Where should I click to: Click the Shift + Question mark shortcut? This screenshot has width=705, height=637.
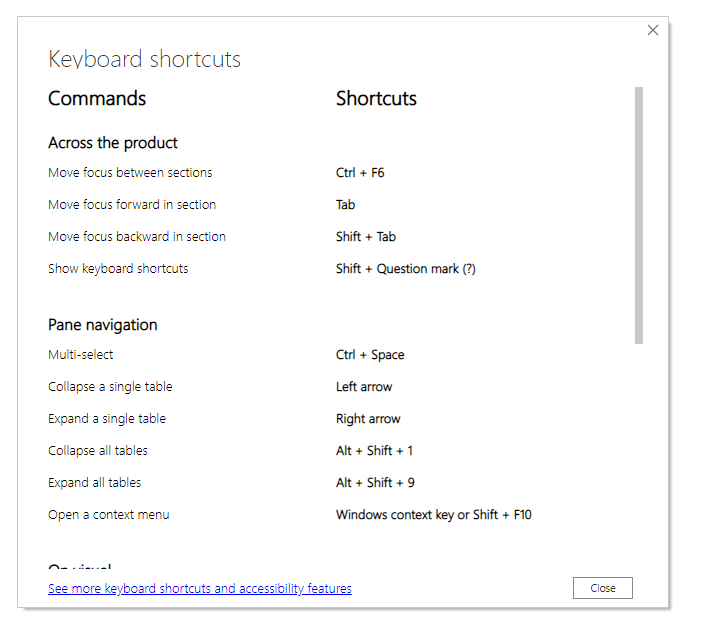pos(406,269)
